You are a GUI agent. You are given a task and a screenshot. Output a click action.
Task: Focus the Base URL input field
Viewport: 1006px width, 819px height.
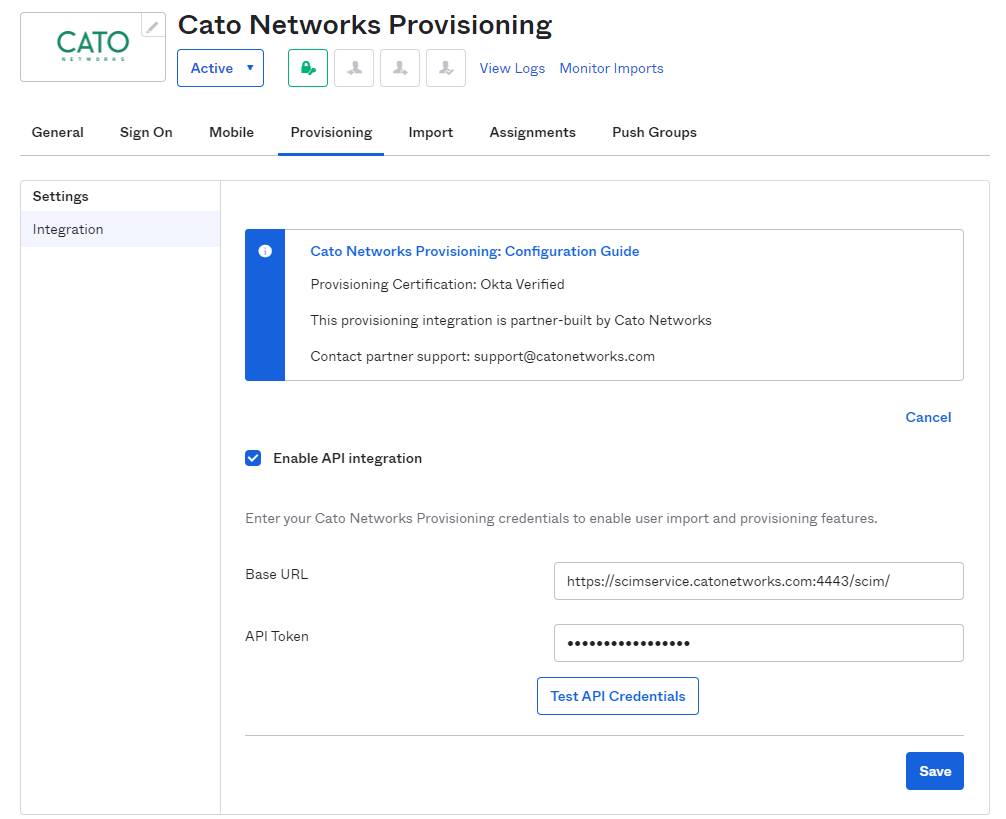(758, 581)
